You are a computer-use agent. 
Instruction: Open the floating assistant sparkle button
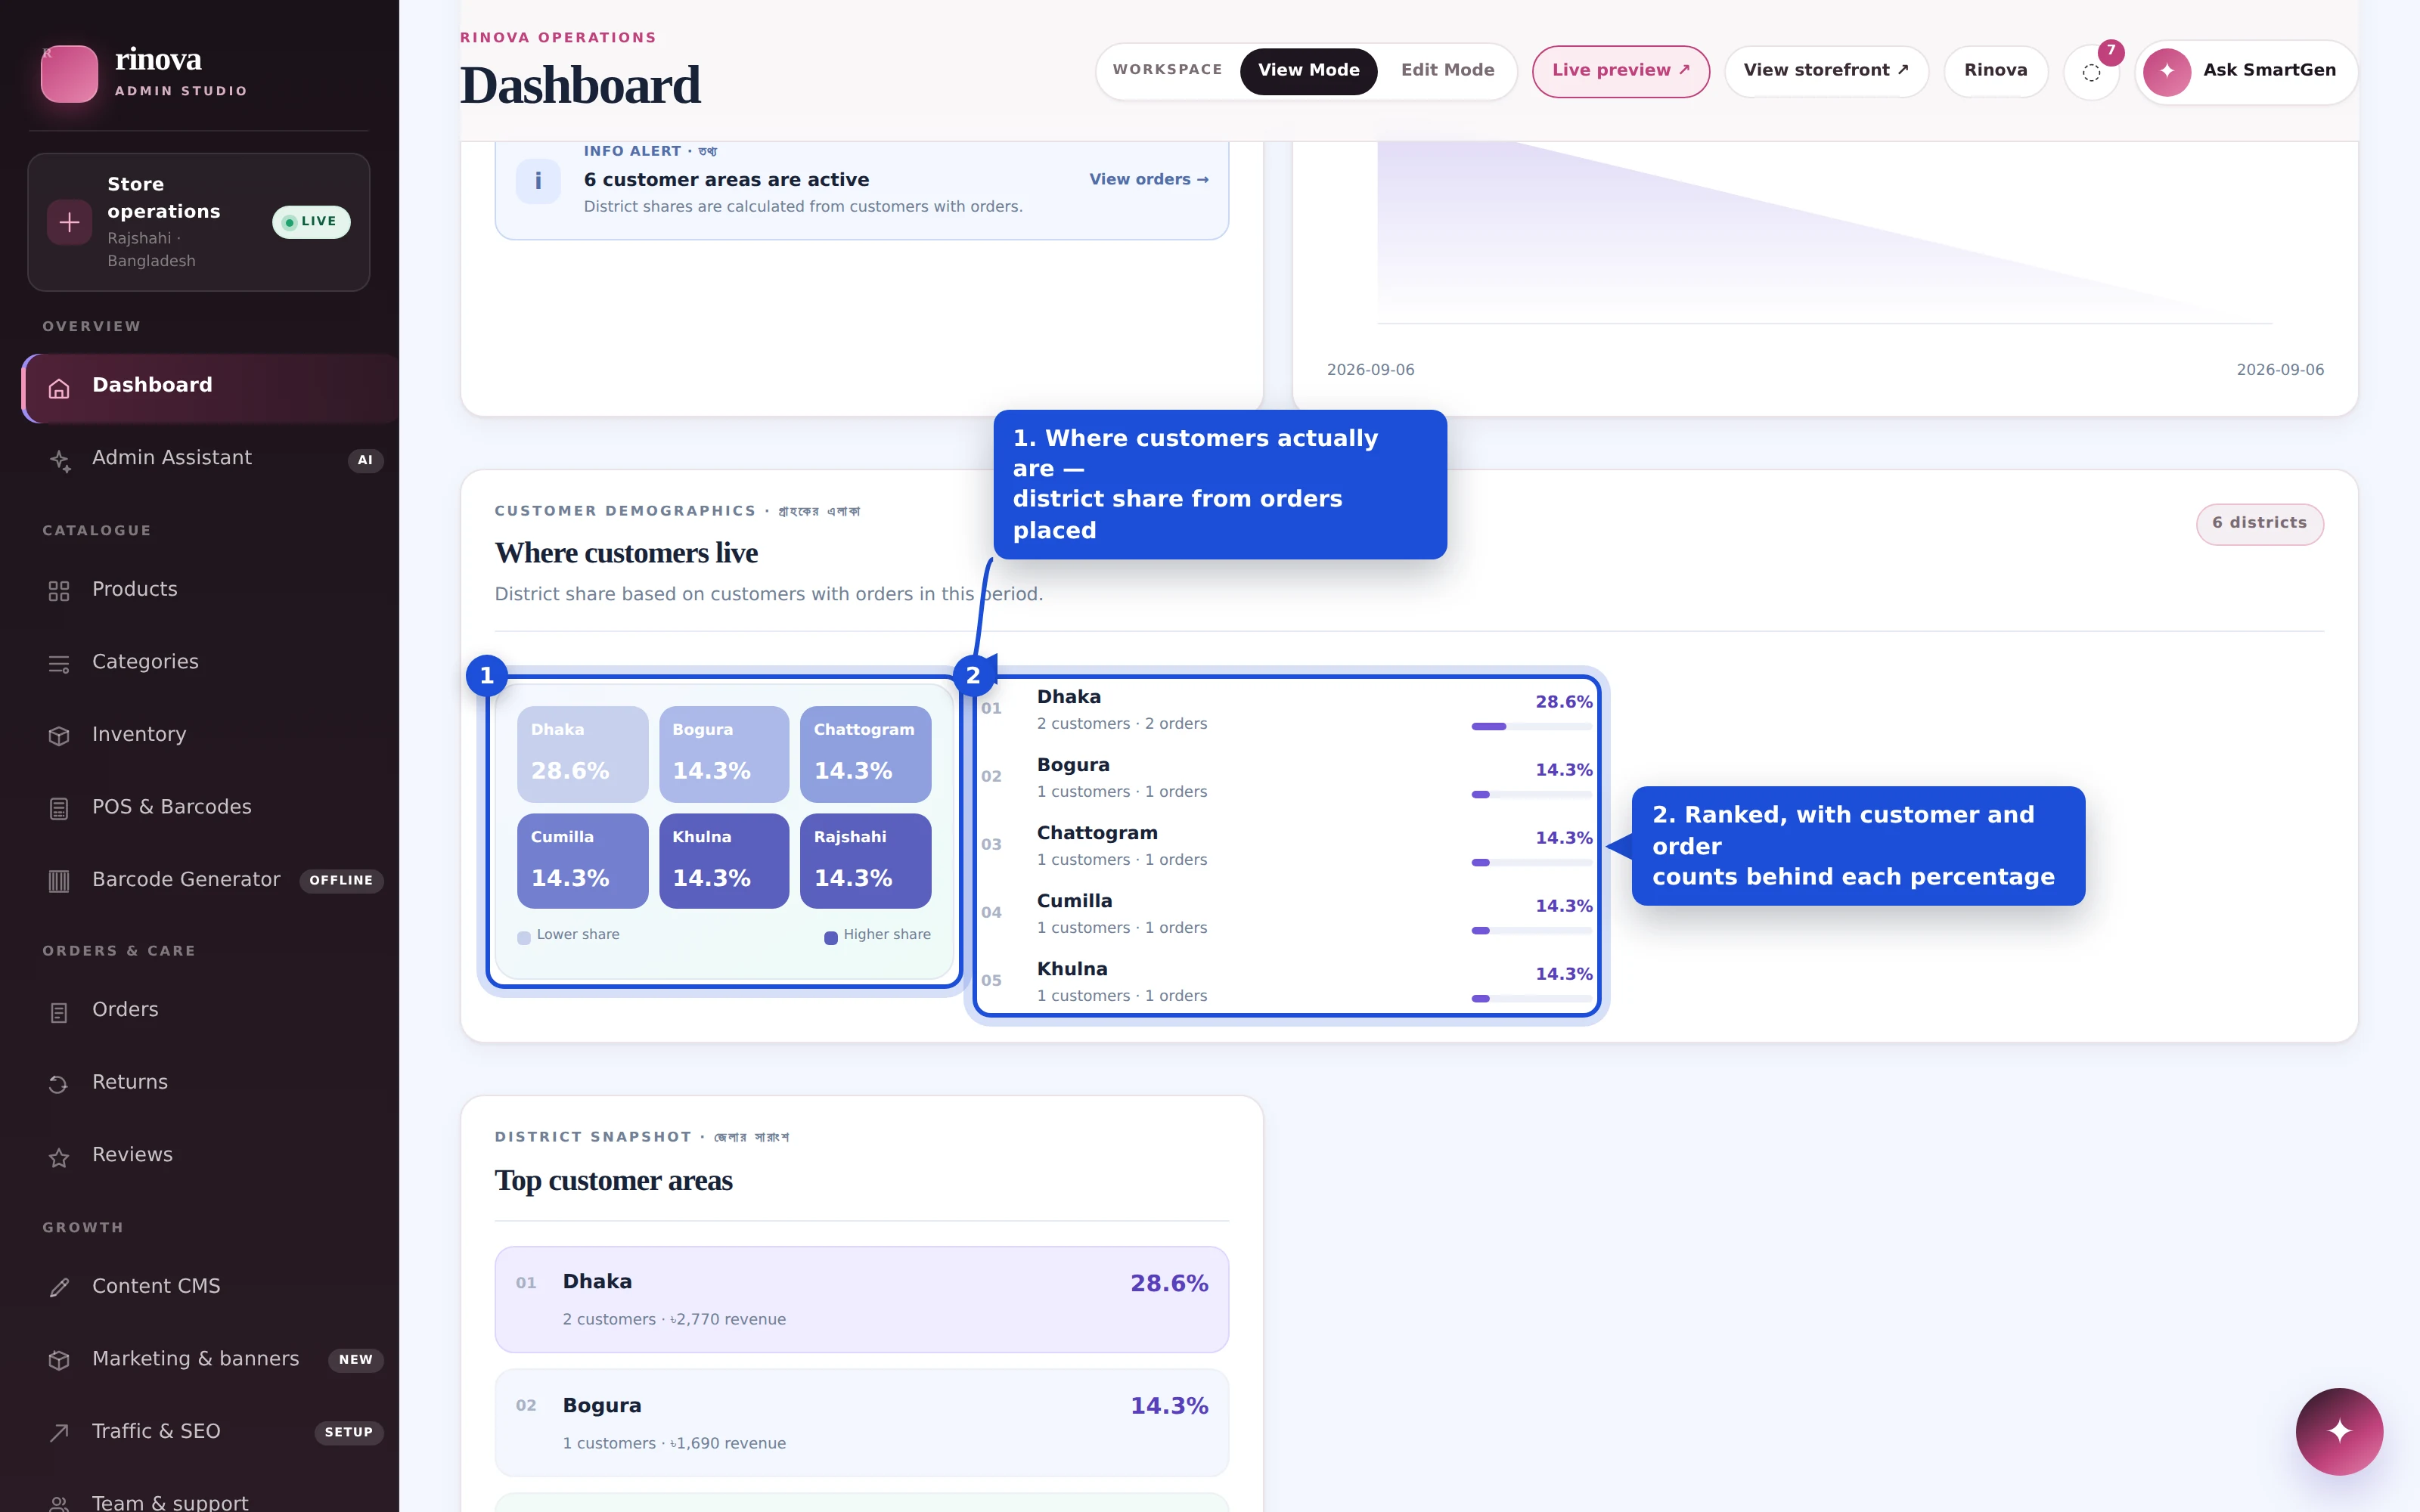point(2339,1431)
